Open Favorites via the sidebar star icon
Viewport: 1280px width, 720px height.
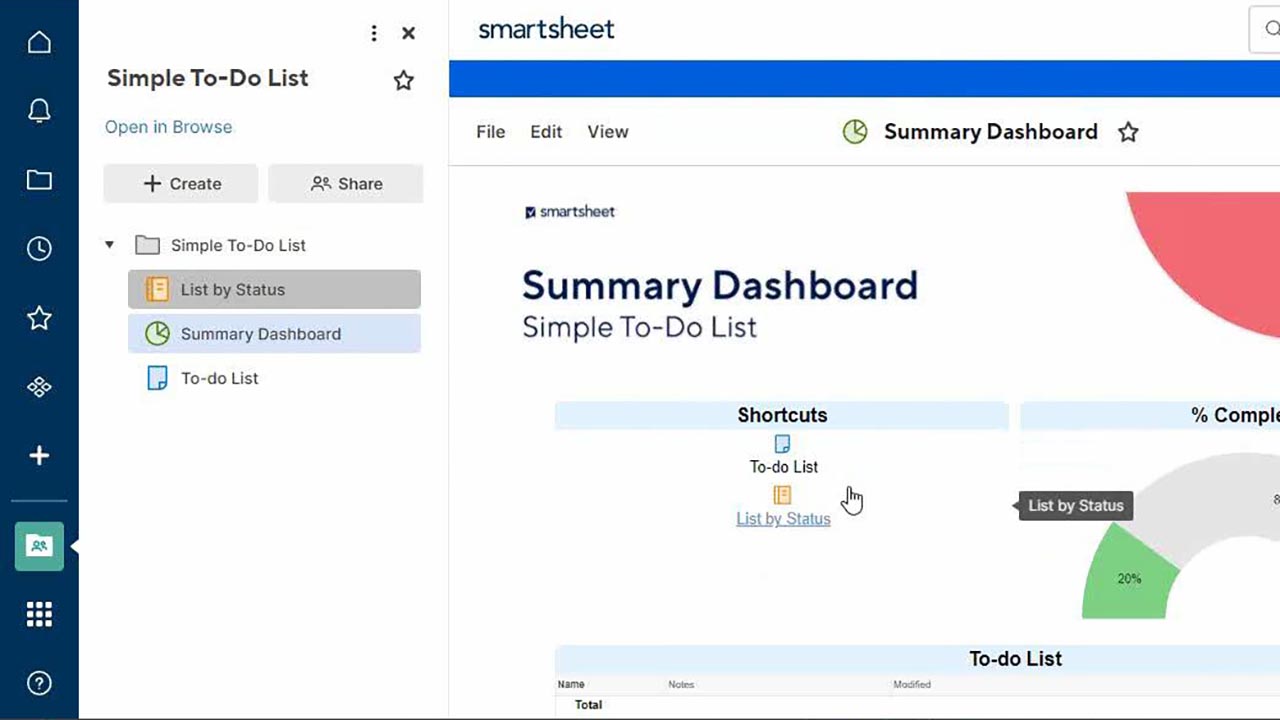[39, 317]
